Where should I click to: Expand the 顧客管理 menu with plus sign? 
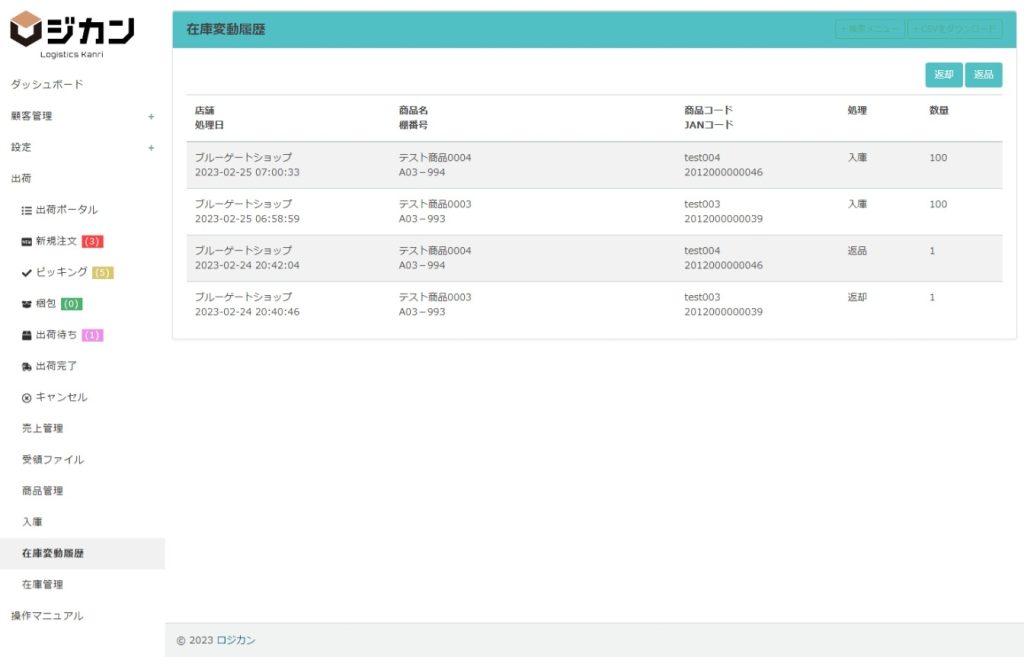(x=151, y=116)
